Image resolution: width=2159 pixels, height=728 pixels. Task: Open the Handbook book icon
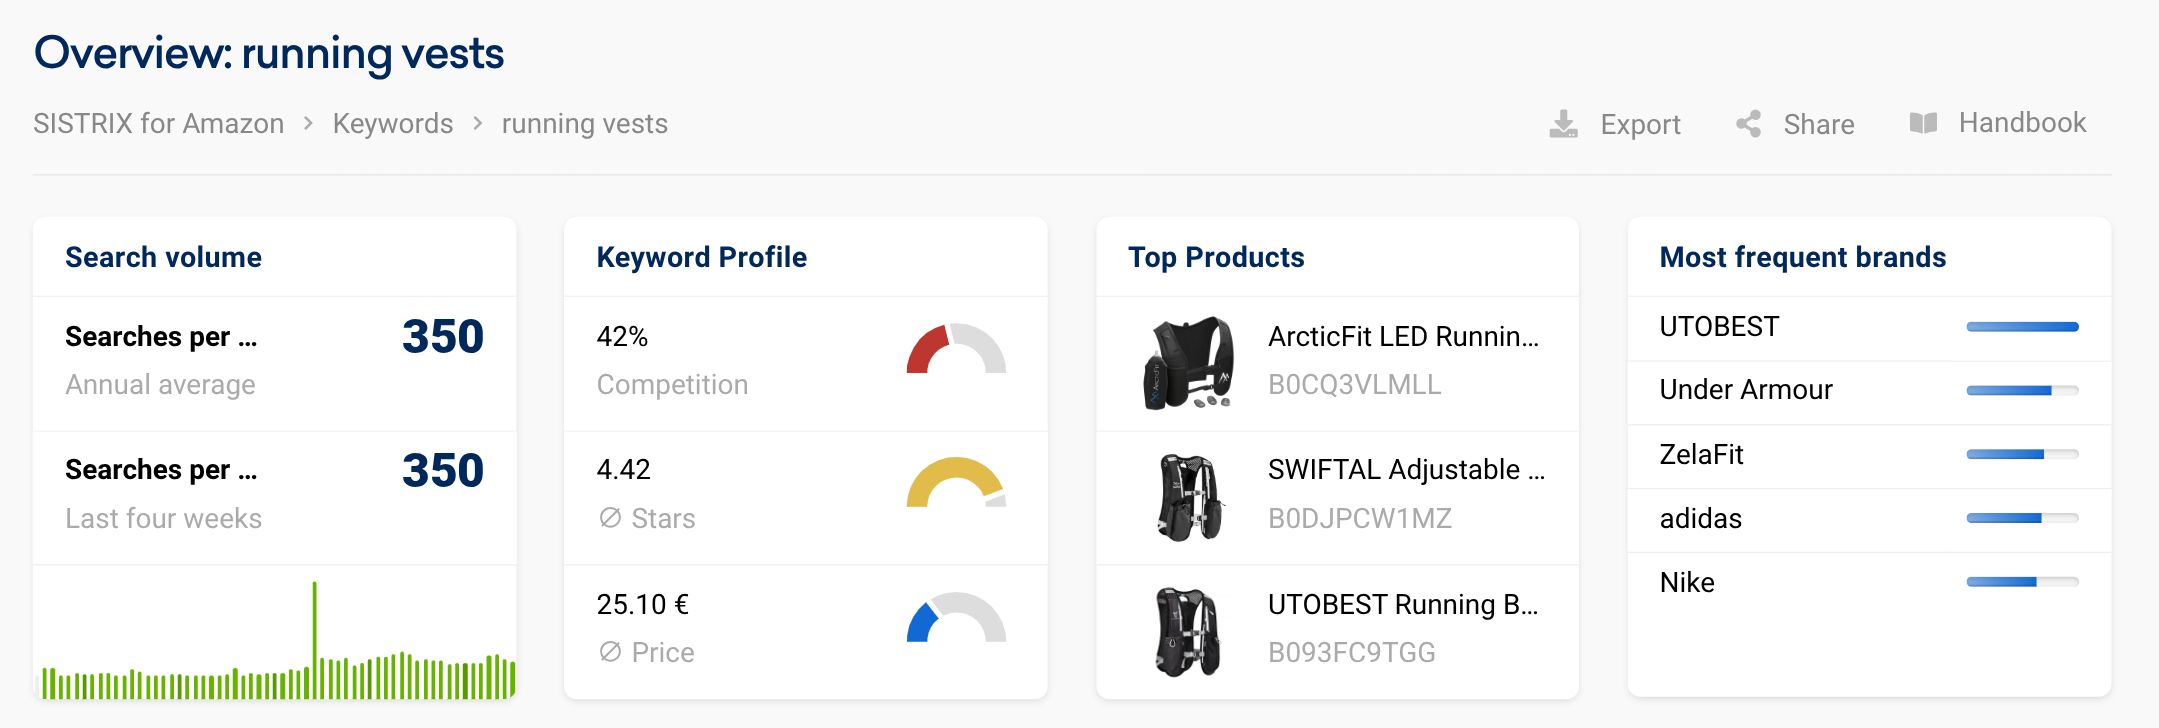(1923, 123)
